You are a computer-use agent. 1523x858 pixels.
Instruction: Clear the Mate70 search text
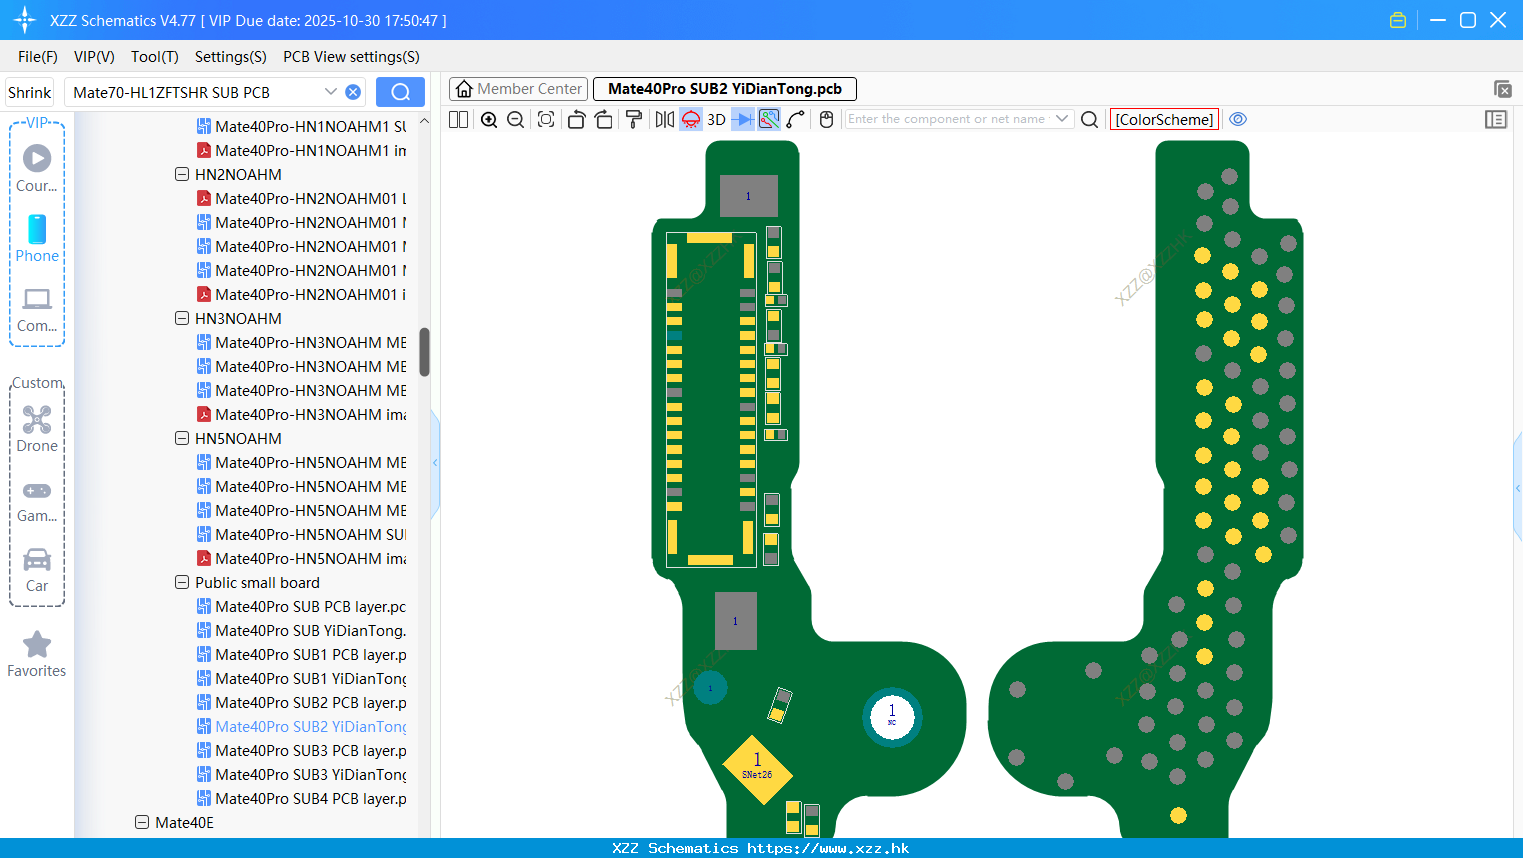click(x=353, y=92)
